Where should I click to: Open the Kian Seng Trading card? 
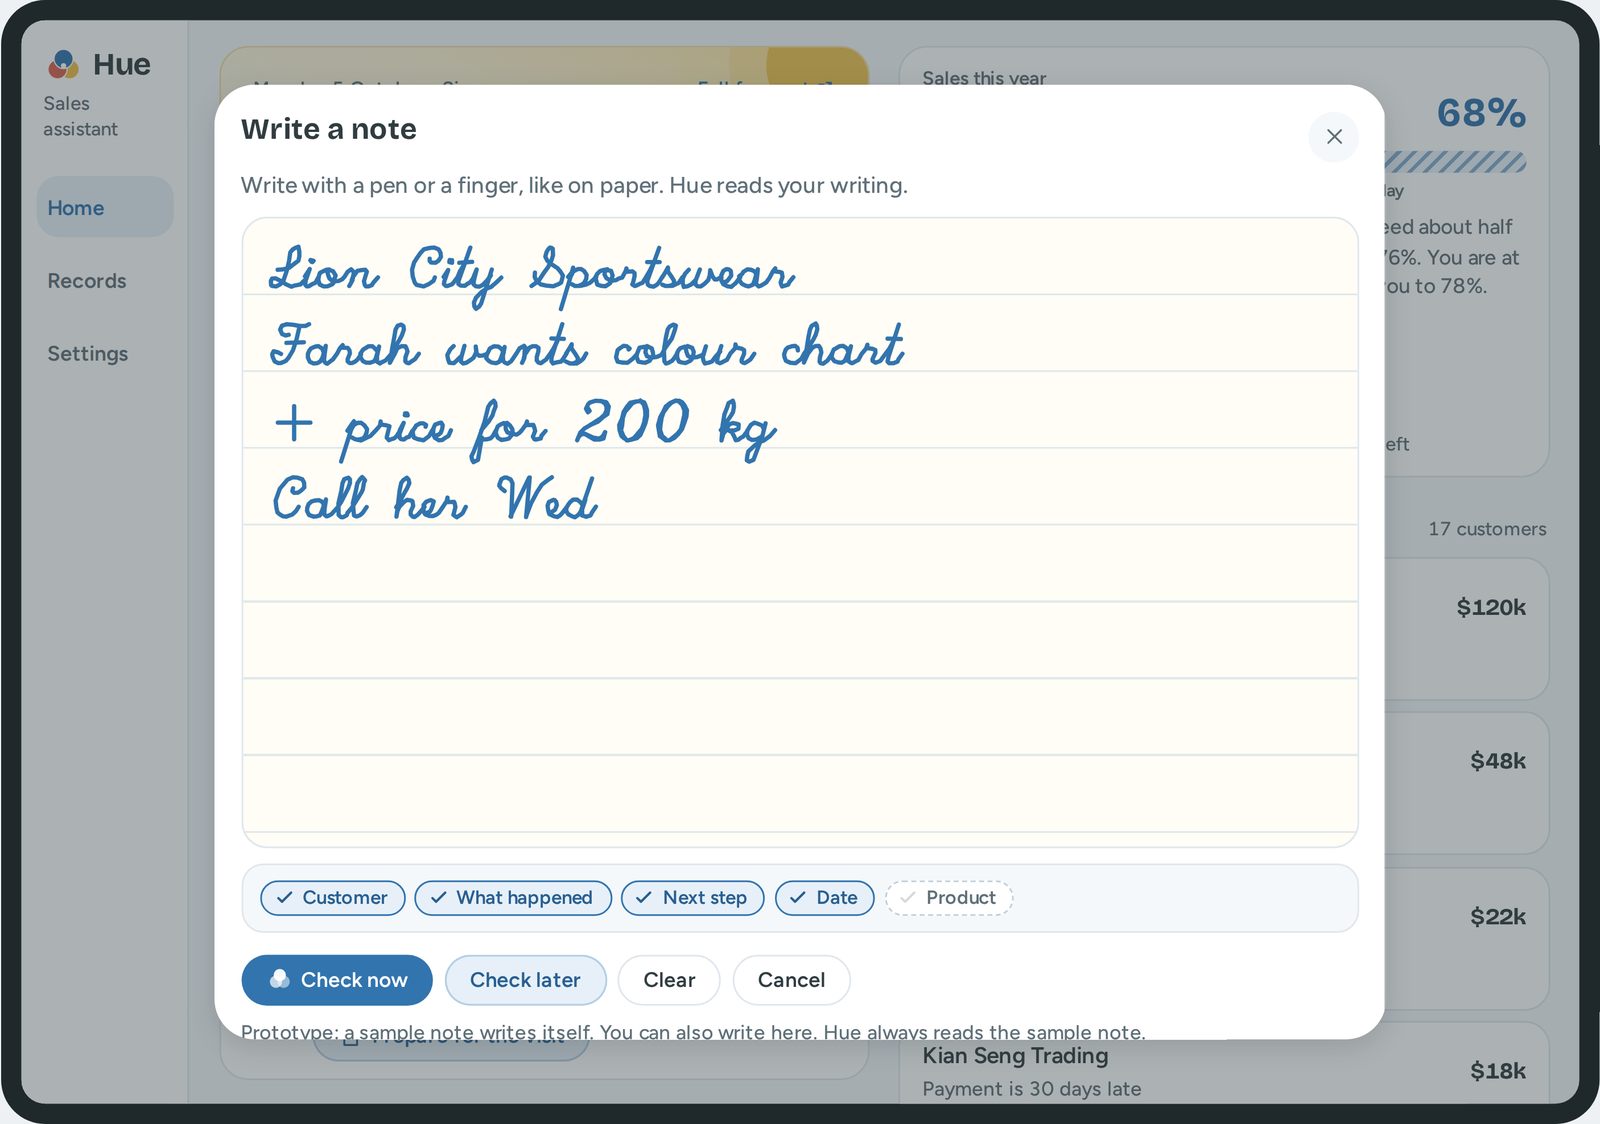[x=1224, y=1071]
